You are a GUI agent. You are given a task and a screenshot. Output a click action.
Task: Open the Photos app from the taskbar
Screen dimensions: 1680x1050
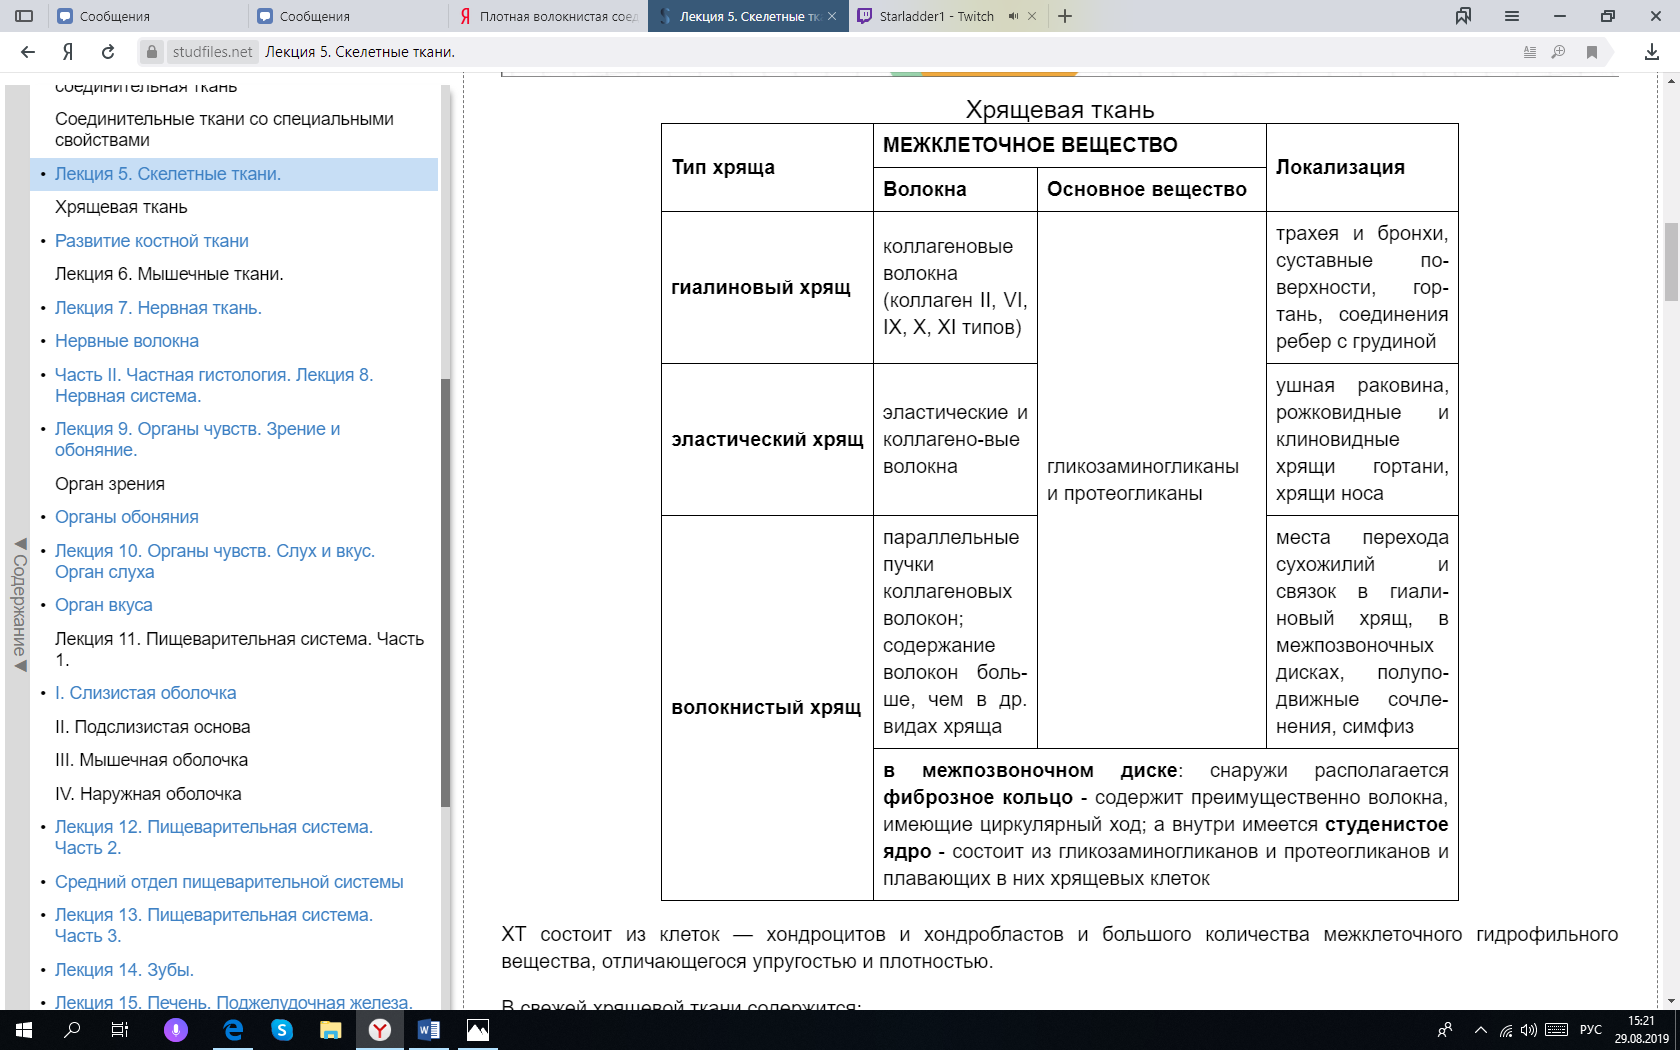(478, 1030)
